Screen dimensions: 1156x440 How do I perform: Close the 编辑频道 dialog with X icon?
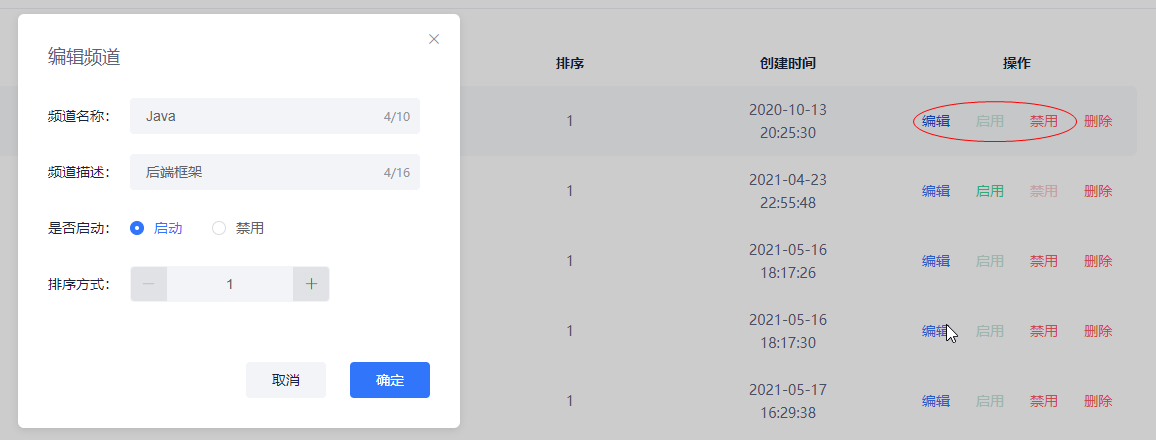[x=434, y=39]
